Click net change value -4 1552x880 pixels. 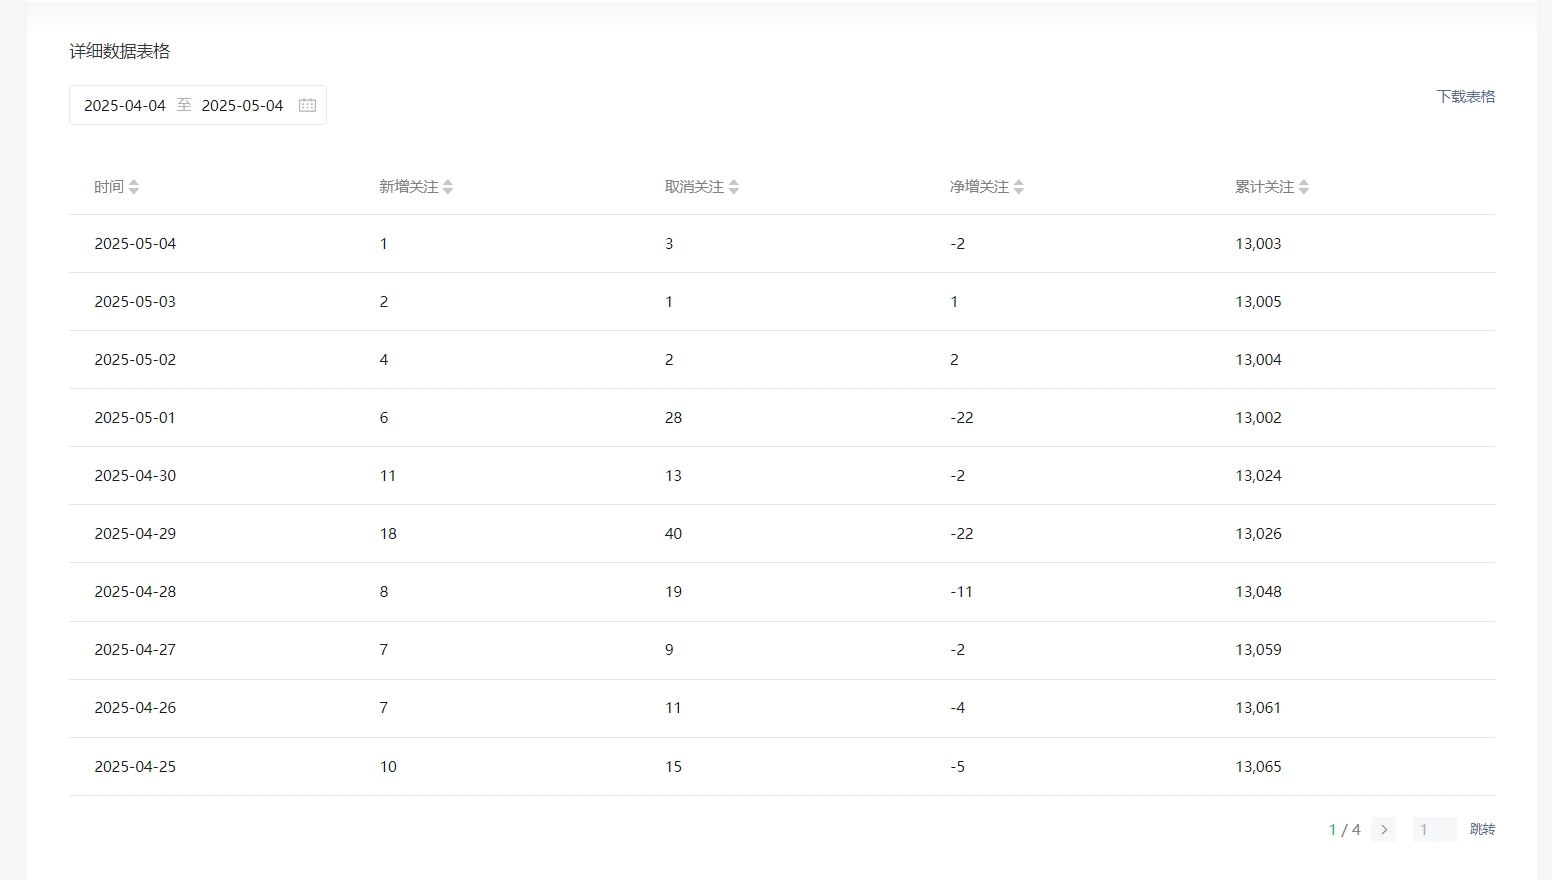pyautogui.click(x=957, y=708)
